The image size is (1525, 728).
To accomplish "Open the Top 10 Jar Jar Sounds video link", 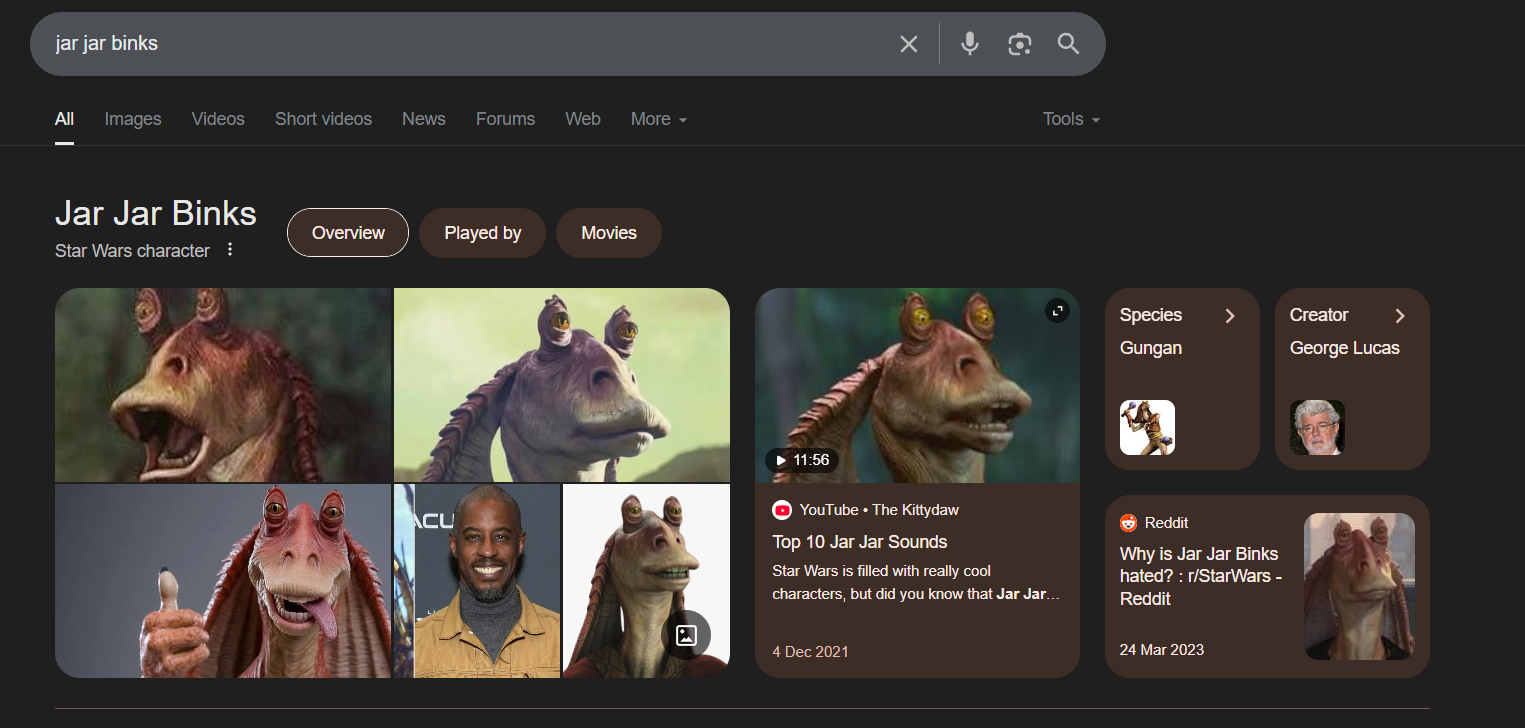I will [860, 542].
